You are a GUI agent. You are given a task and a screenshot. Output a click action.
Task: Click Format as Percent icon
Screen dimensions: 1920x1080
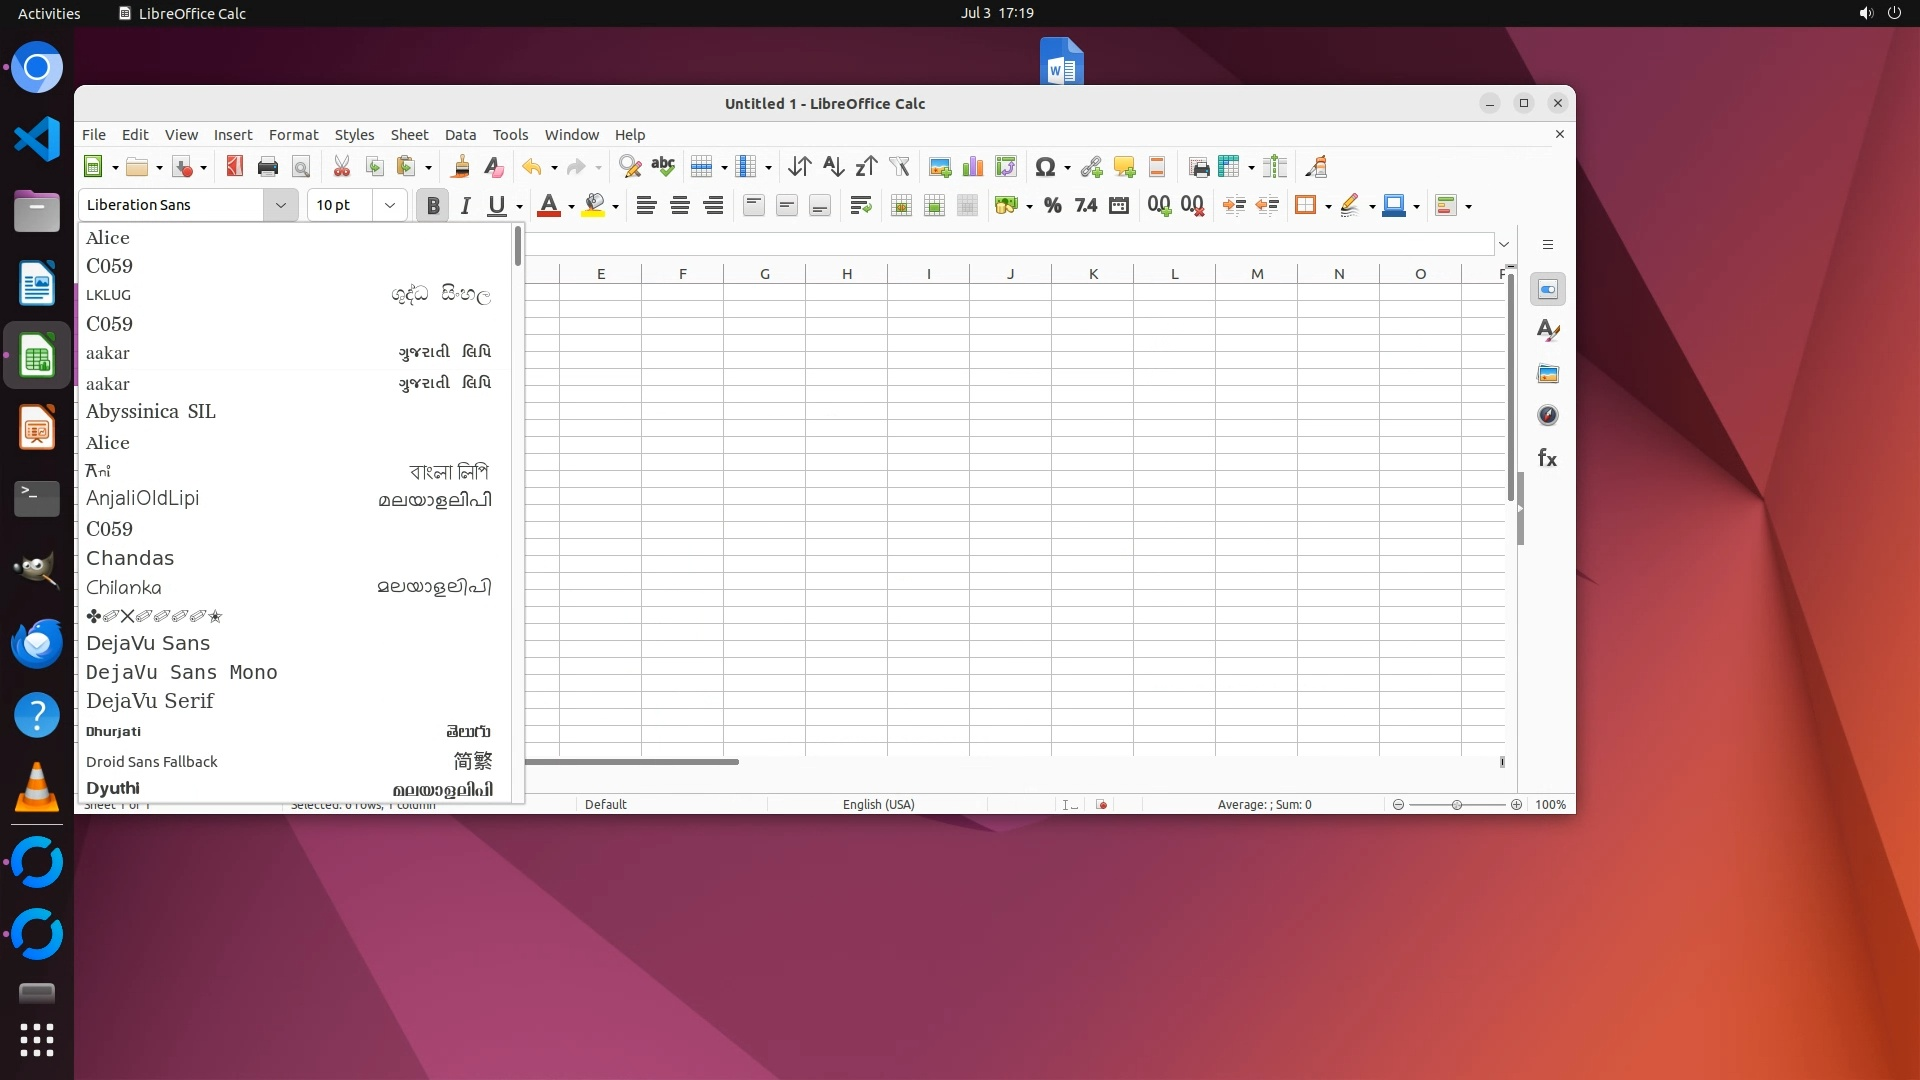pos(1052,206)
